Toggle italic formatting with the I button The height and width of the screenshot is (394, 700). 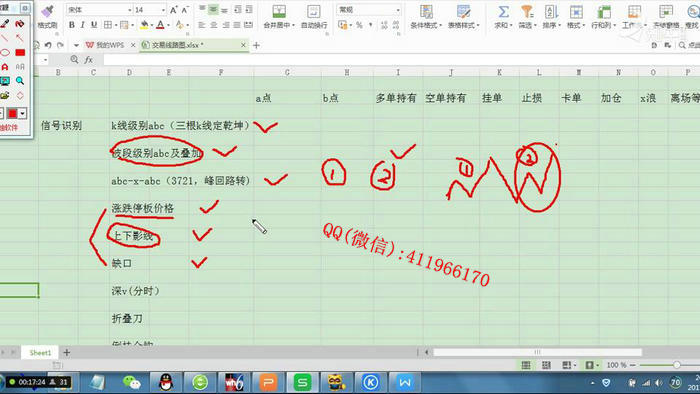coord(83,25)
